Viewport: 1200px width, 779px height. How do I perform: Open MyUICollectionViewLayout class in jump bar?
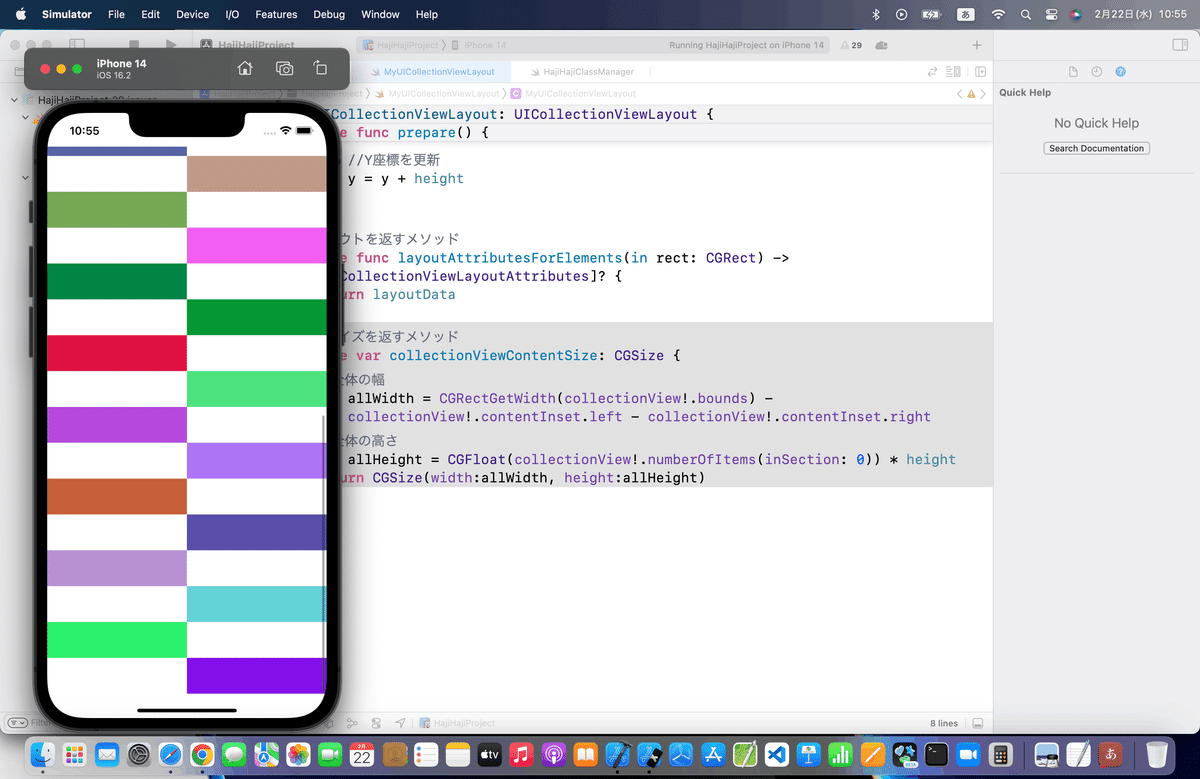pos(573,94)
